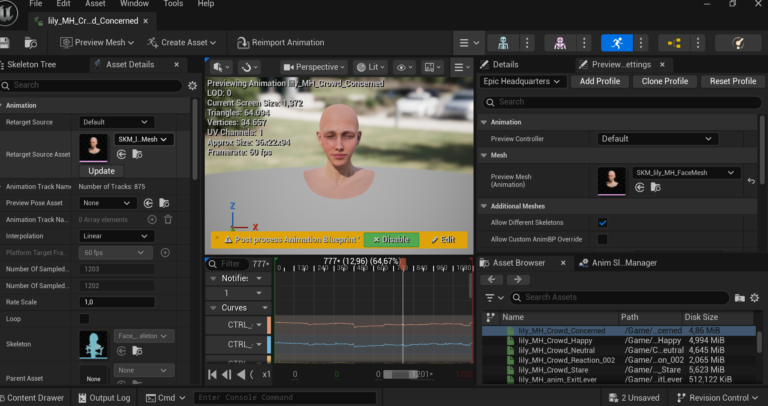Open the Window menu
The height and width of the screenshot is (406, 768).
click(x=134, y=4)
